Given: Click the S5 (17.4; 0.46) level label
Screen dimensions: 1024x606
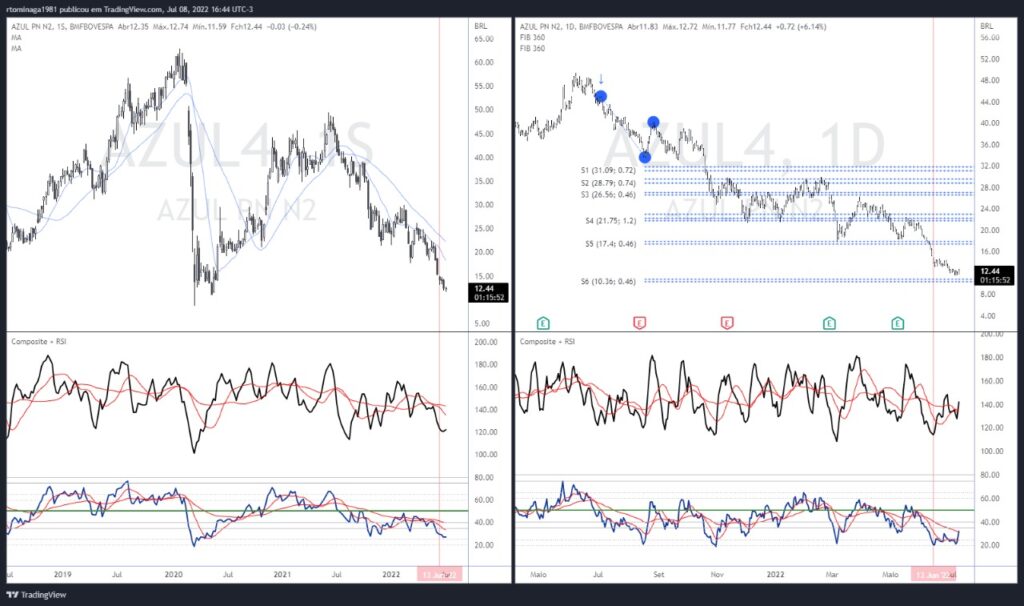Looking at the screenshot, I should (611, 244).
